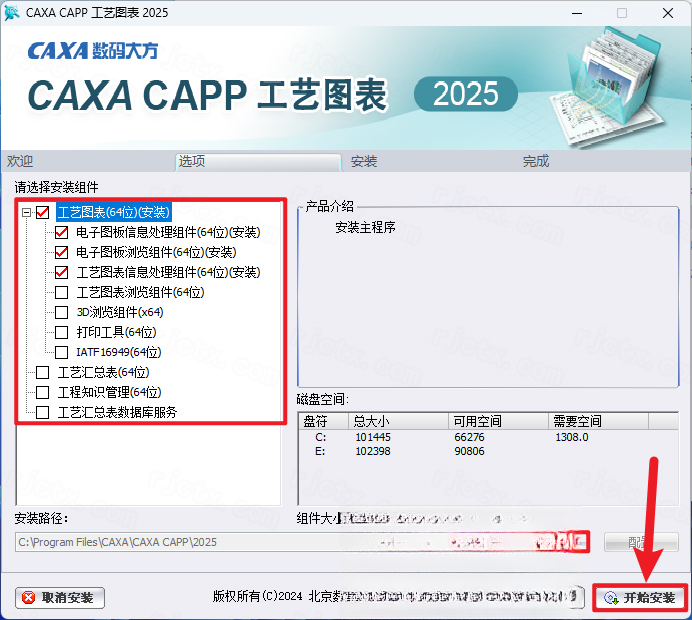This screenshot has height=620, width=692.
Task: Switch to the 安装 step tab
Action: (x=364, y=162)
